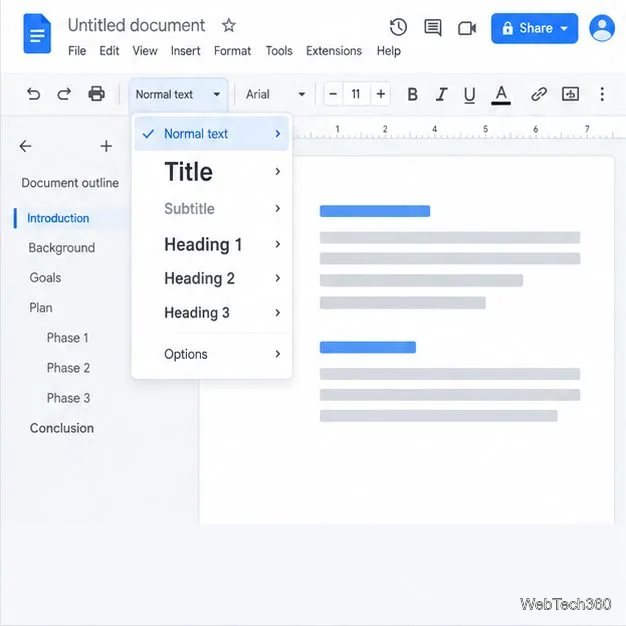Apply the Heading 2 style
The height and width of the screenshot is (626, 626).
click(x=212, y=278)
